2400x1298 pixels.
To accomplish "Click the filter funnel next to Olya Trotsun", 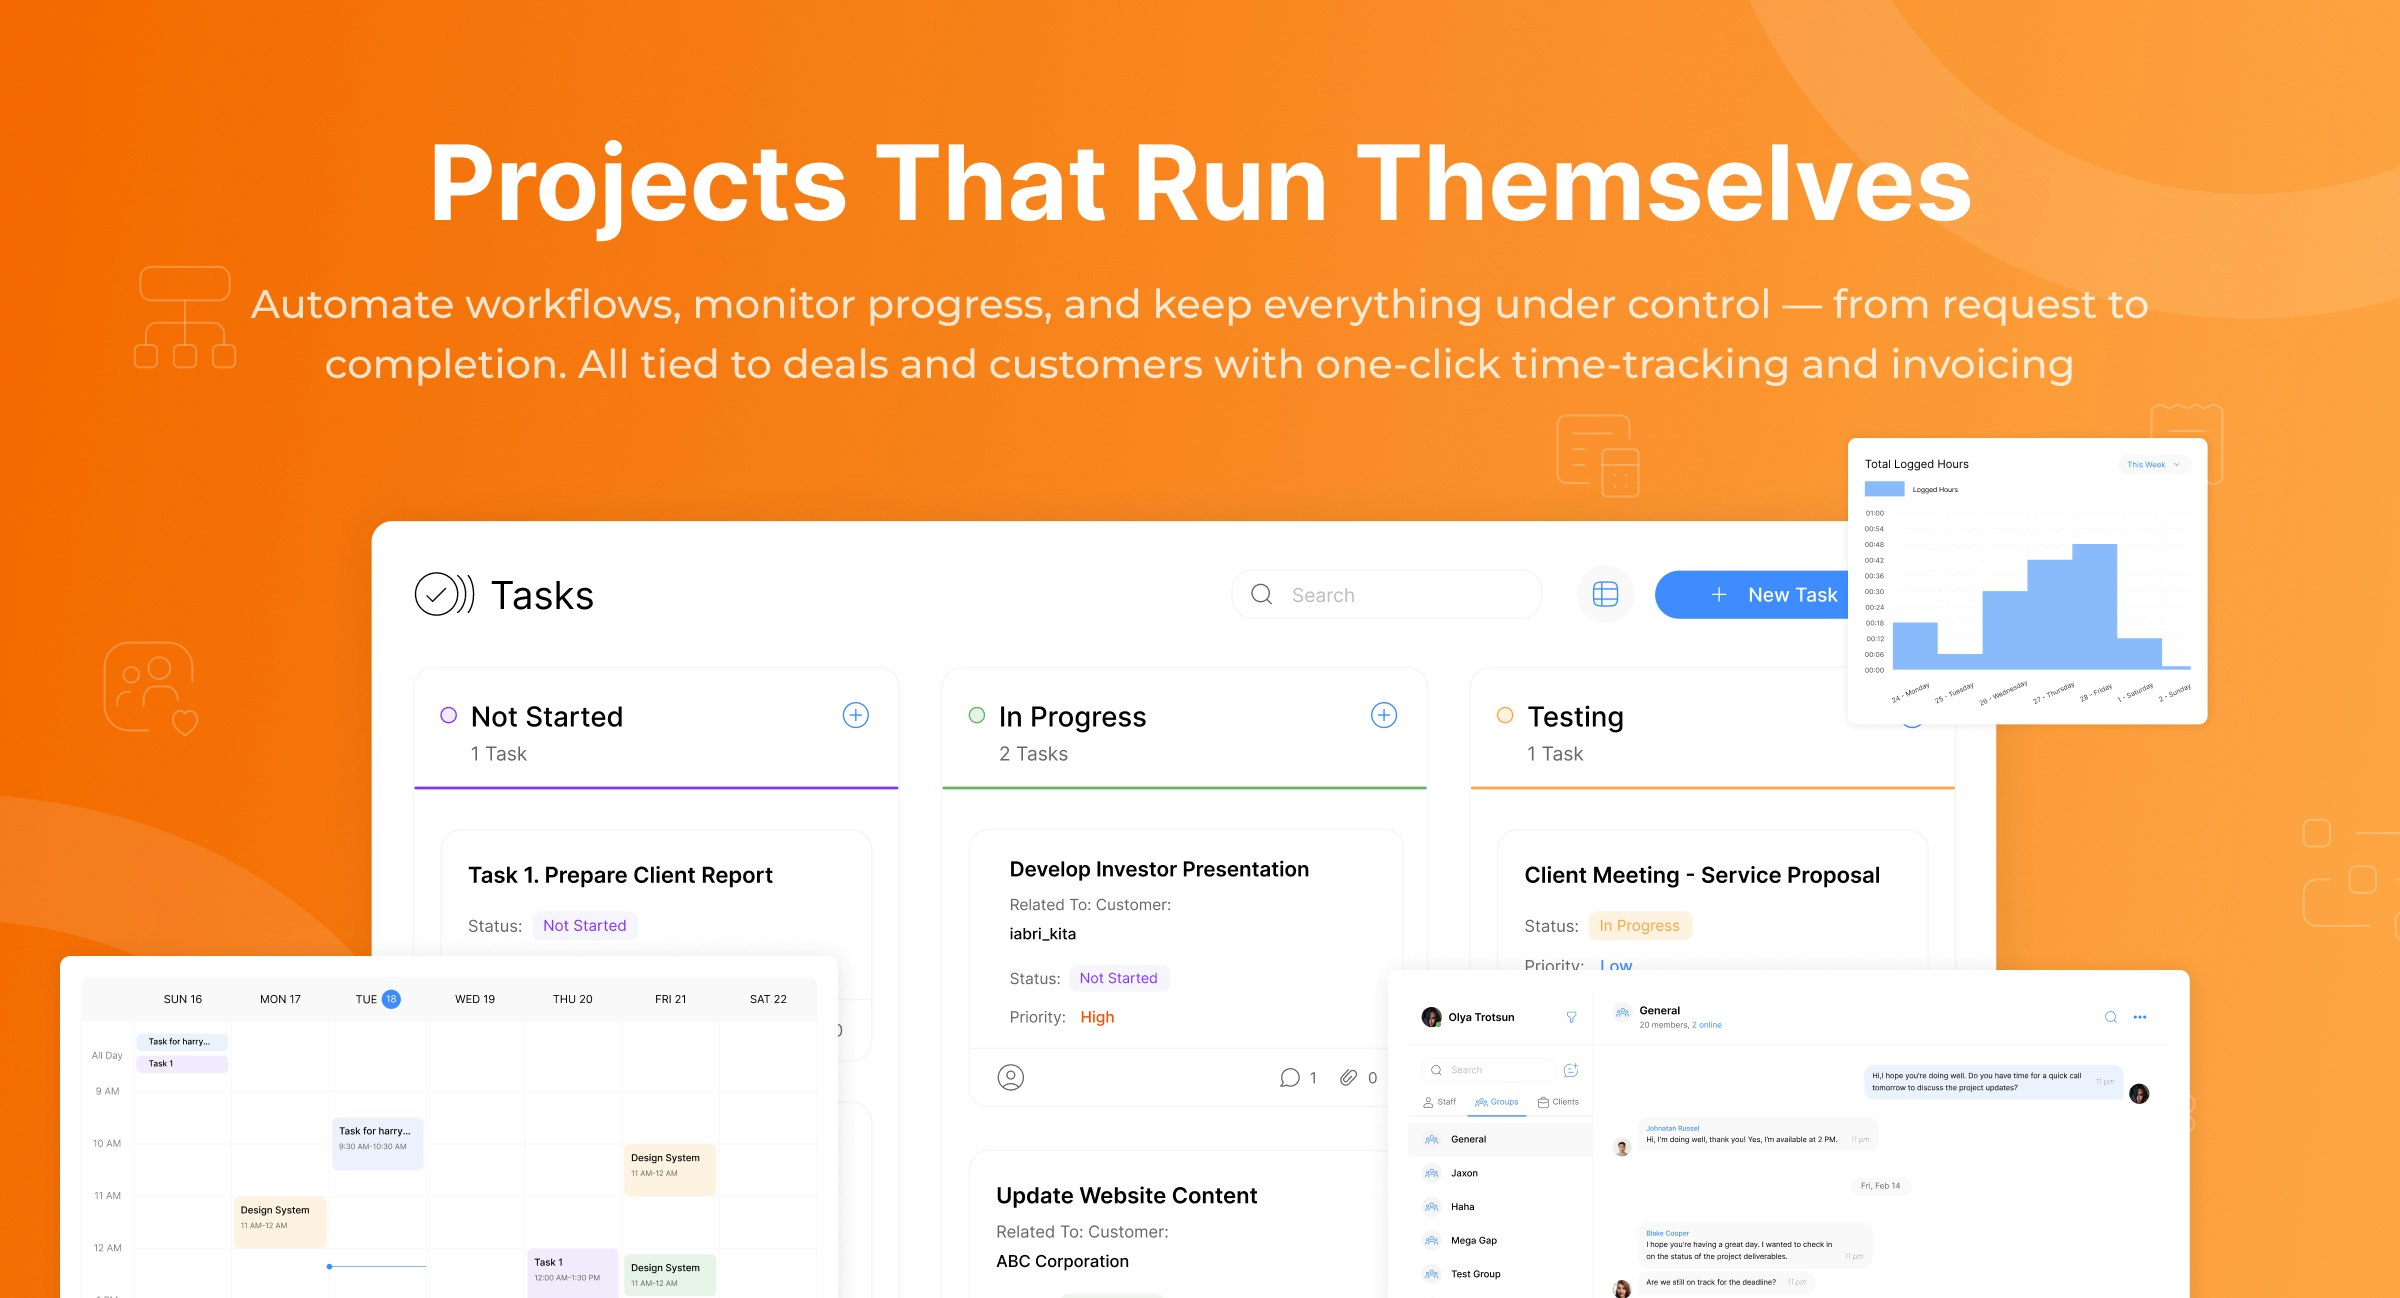I will [1571, 1017].
